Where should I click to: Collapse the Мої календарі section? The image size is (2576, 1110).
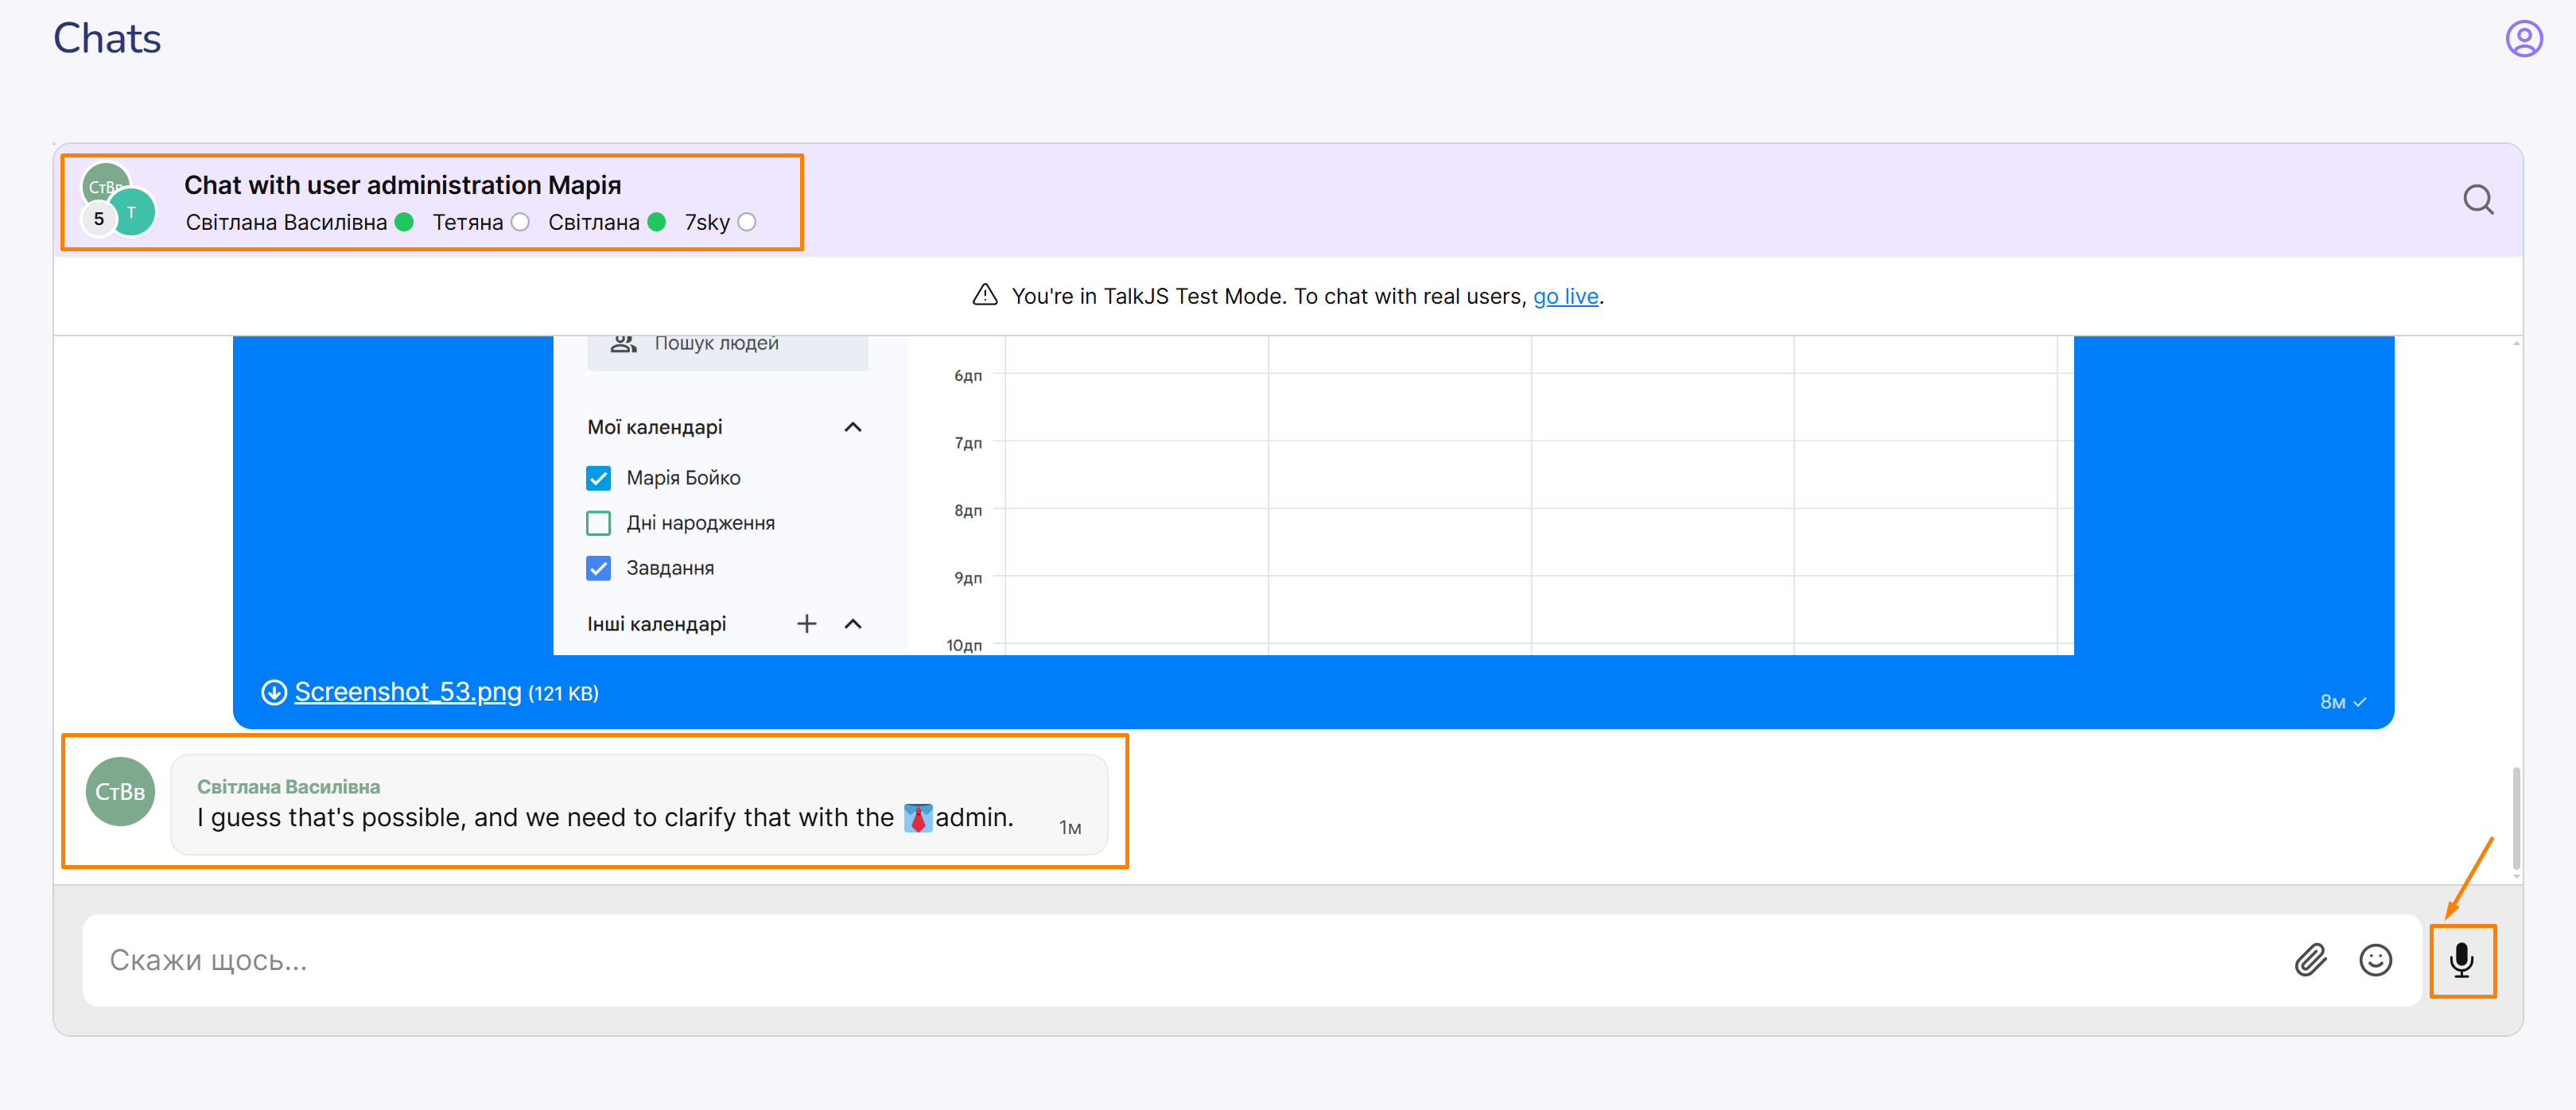(852, 427)
